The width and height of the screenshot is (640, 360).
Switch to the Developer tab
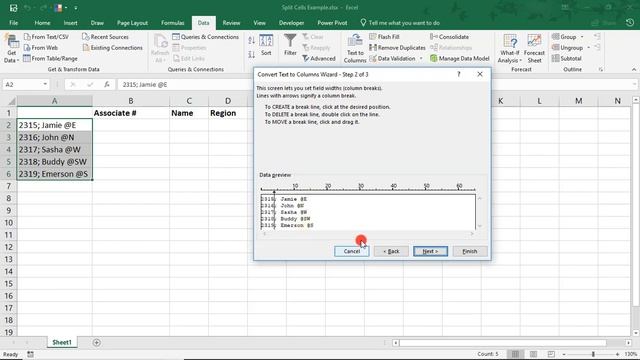tap(291, 23)
